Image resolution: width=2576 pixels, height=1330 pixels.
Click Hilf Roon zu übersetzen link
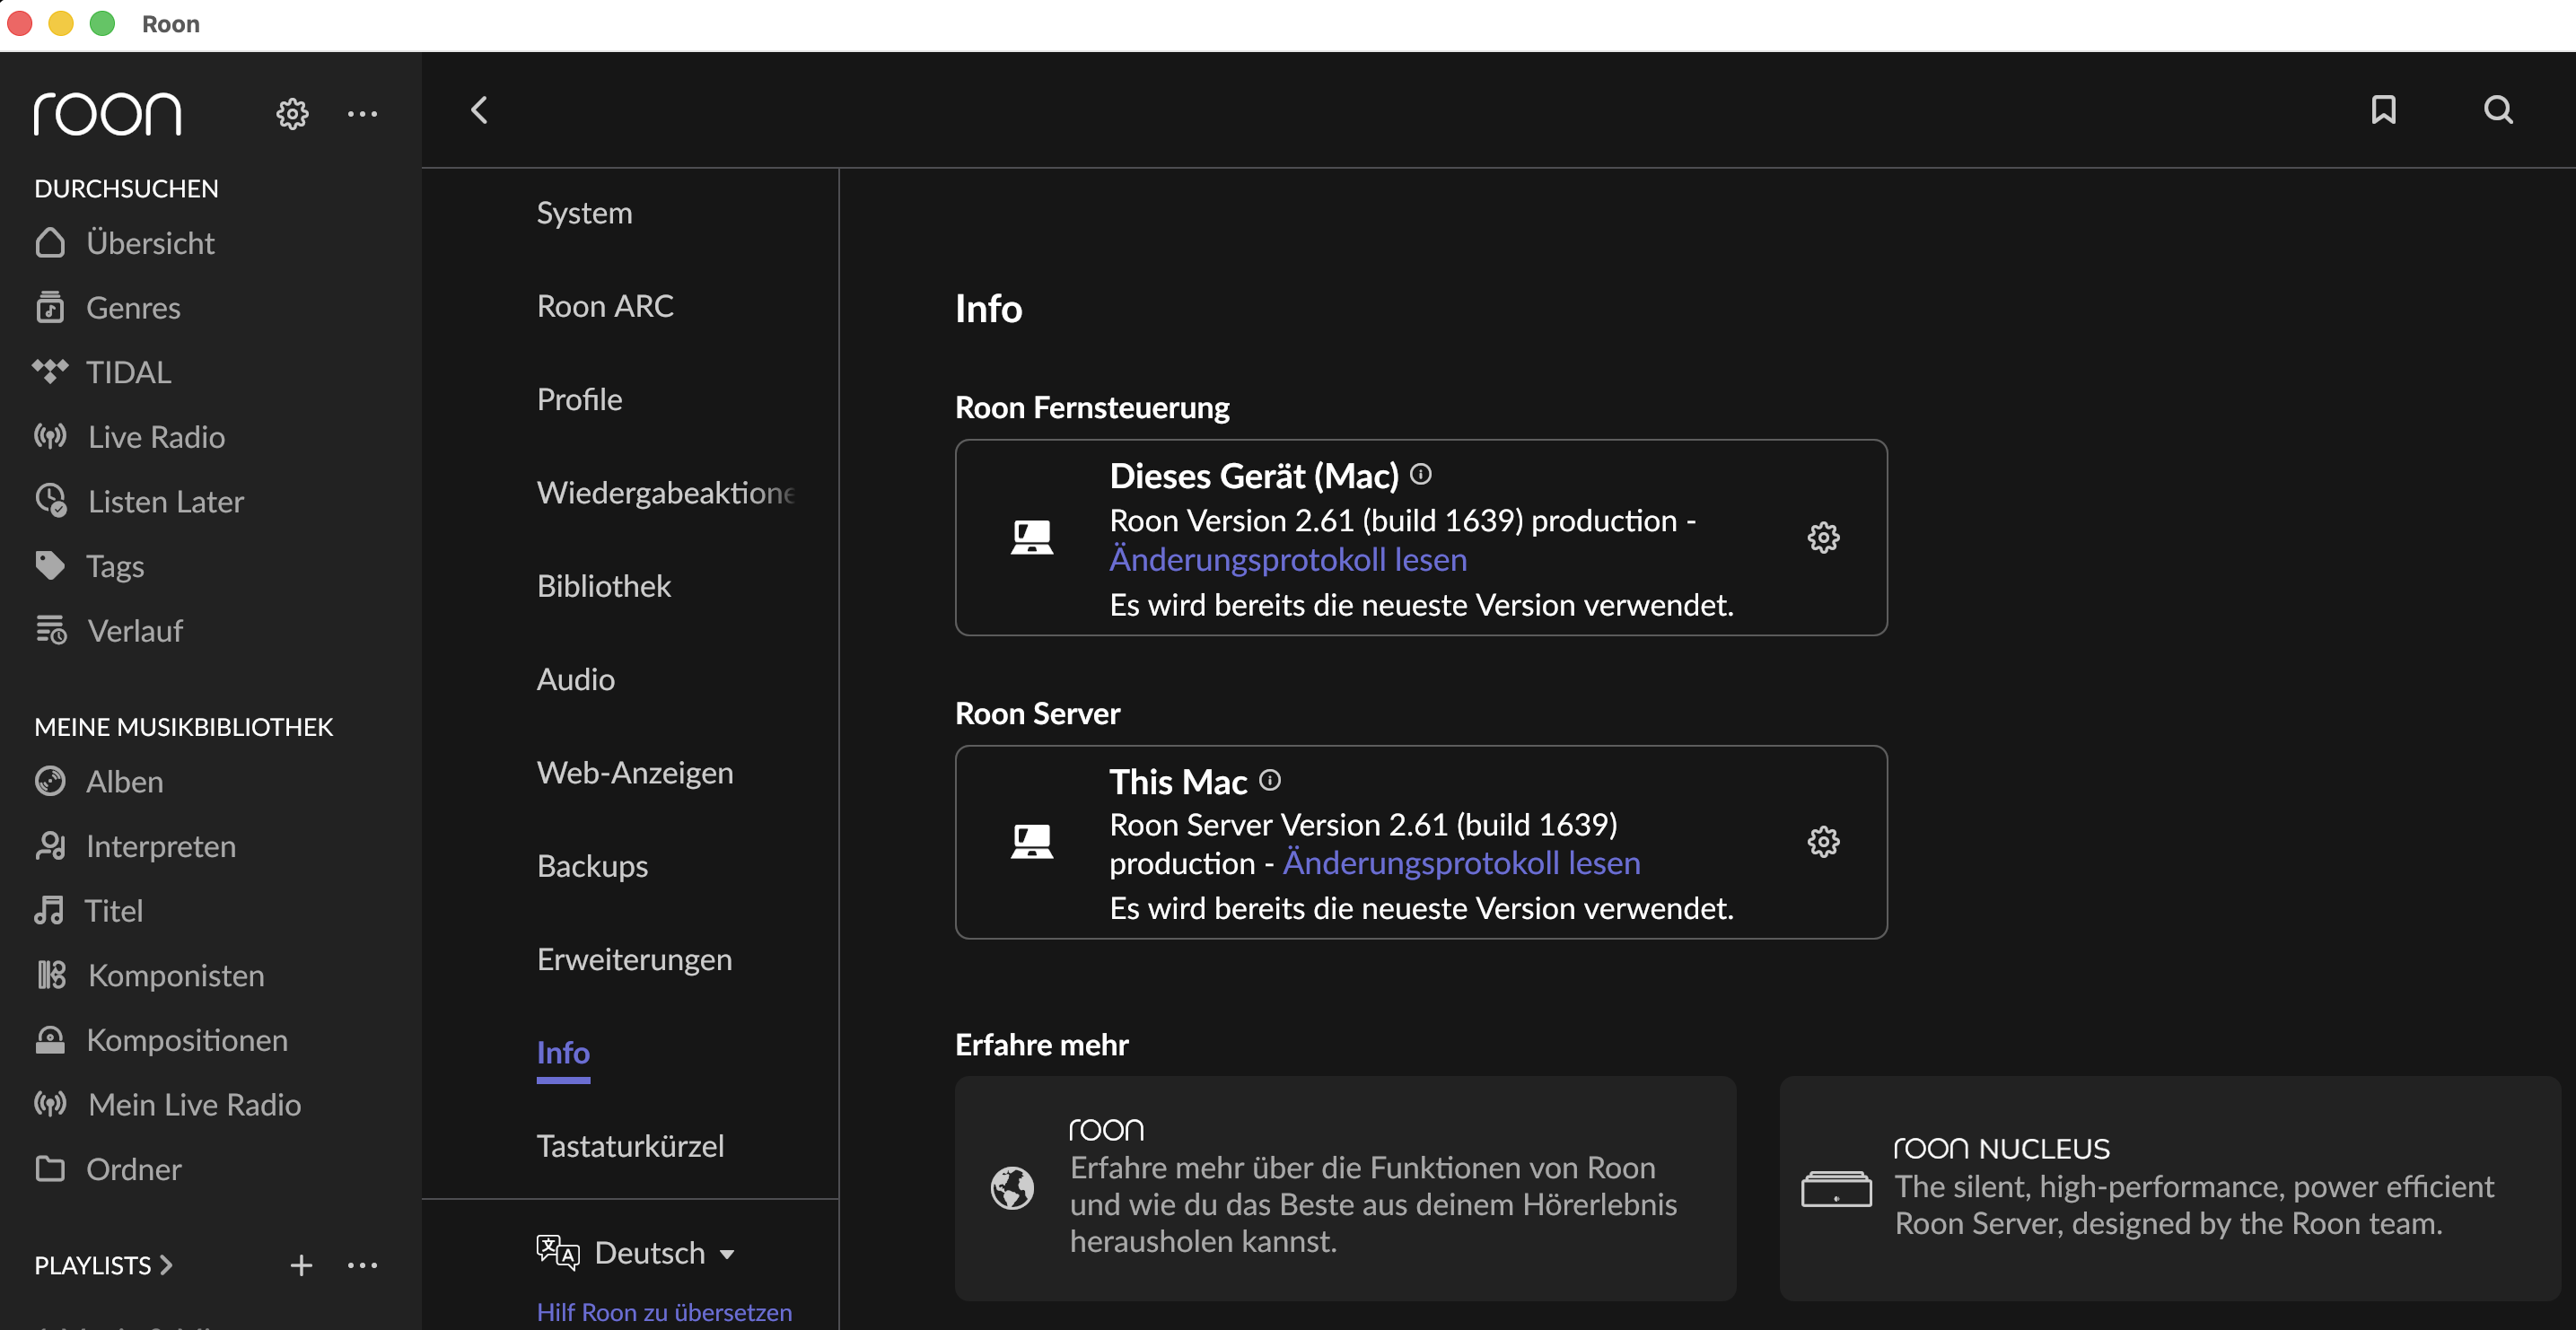[664, 1312]
